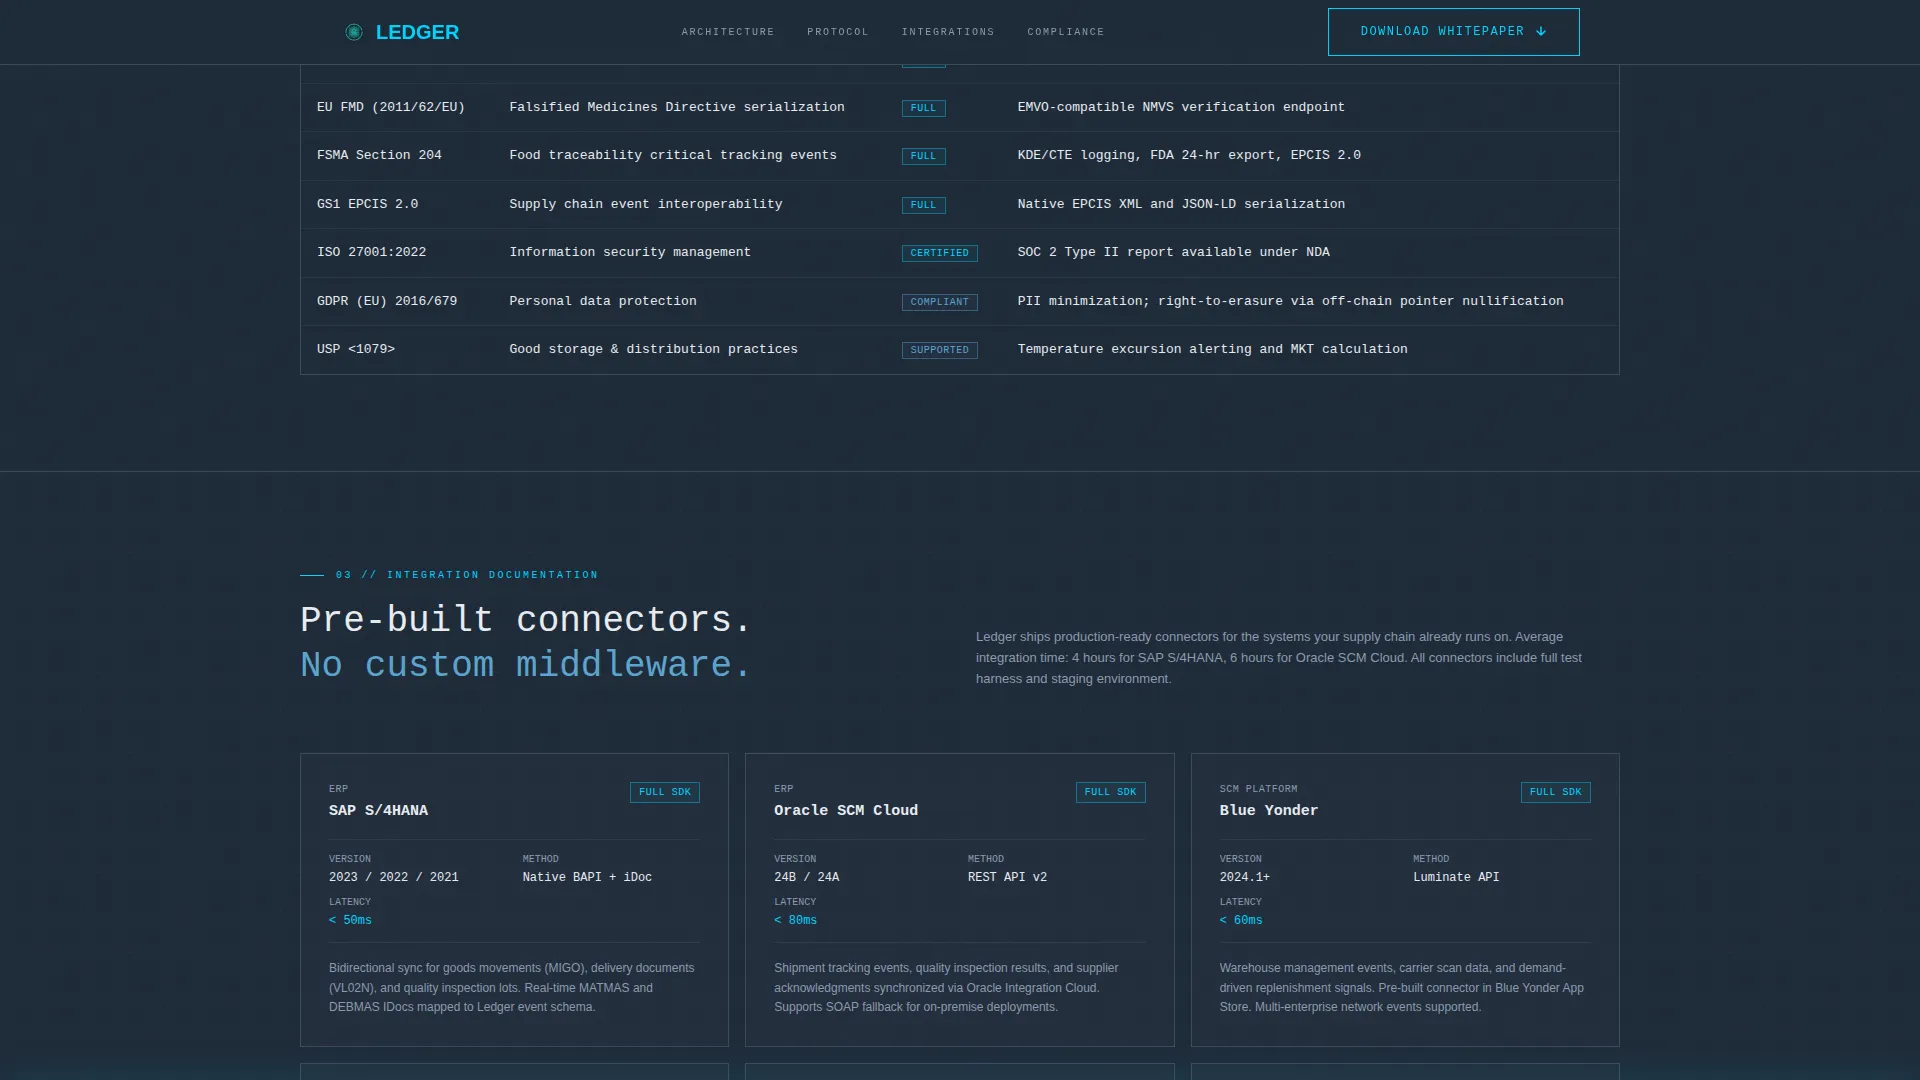The image size is (1920, 1080).
Task: Click the '< 50ms' latency value
Action: (x=350, y=920)
